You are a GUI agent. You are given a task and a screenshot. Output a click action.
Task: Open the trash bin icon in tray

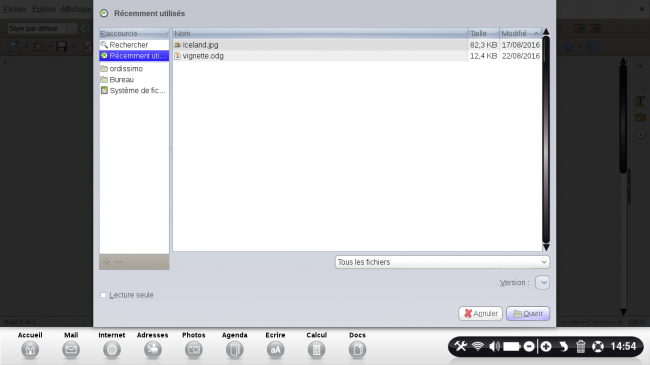click(x=580, y=346)
